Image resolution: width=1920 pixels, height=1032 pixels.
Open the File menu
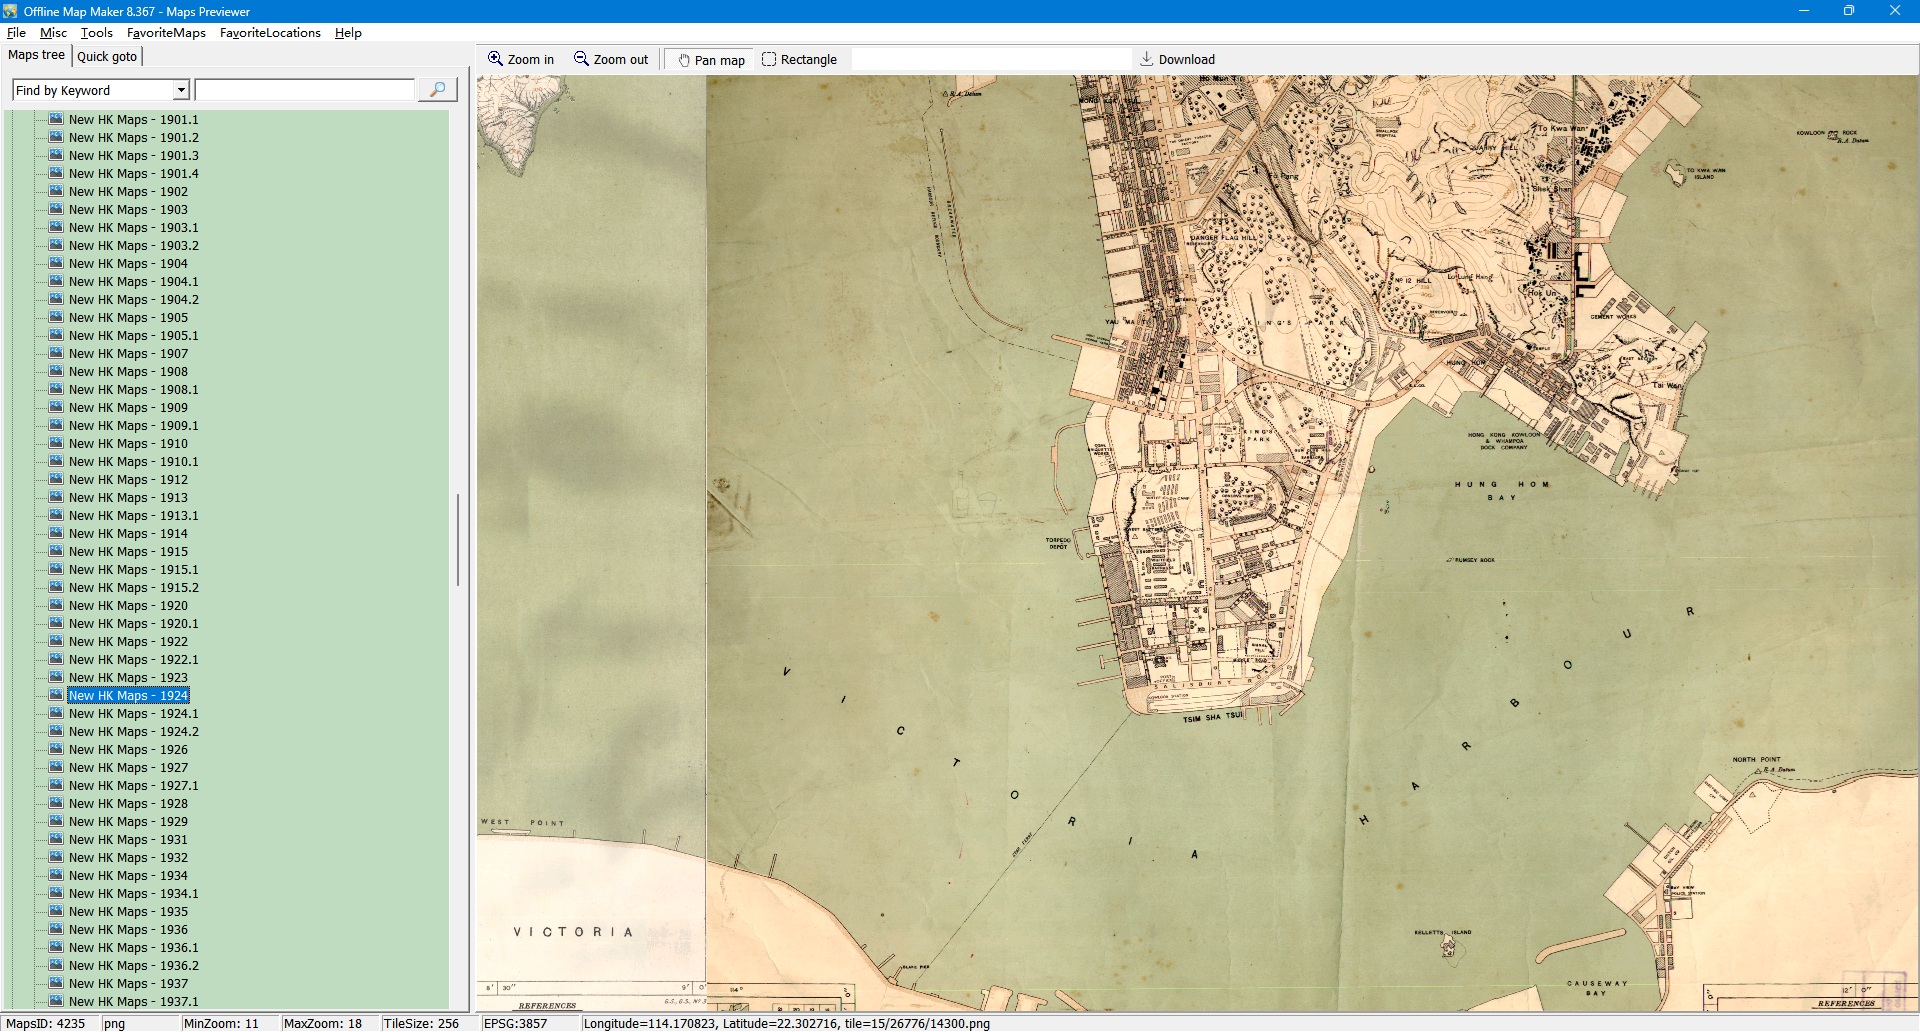(16, 33)
